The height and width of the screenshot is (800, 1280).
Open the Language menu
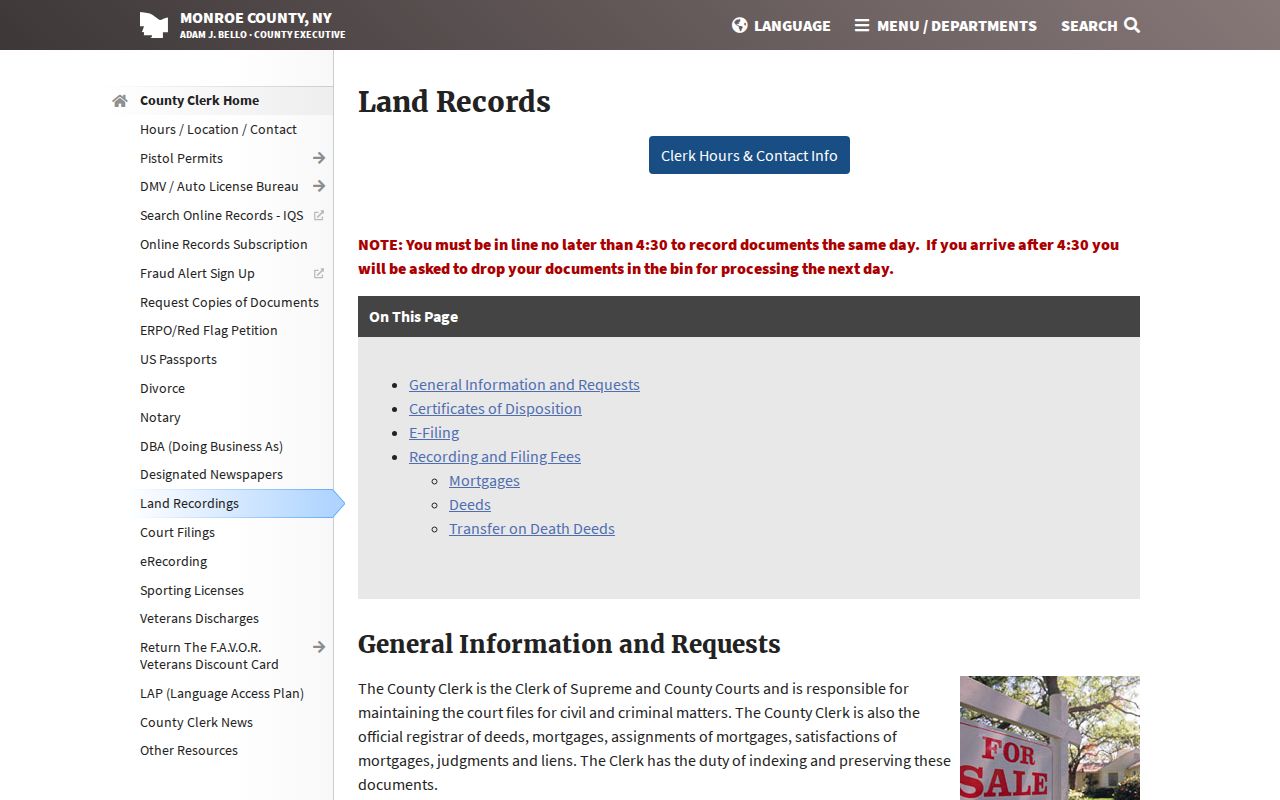[781, 25]
